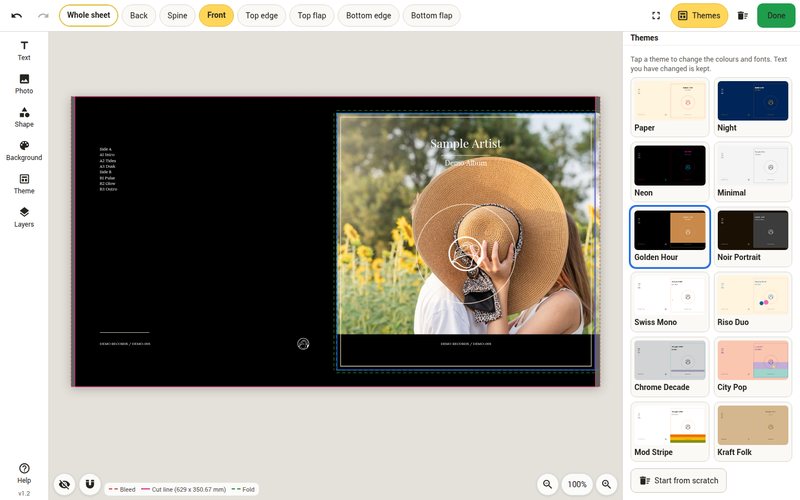
Task: Open the Shape tool
Action: (24, 117)
